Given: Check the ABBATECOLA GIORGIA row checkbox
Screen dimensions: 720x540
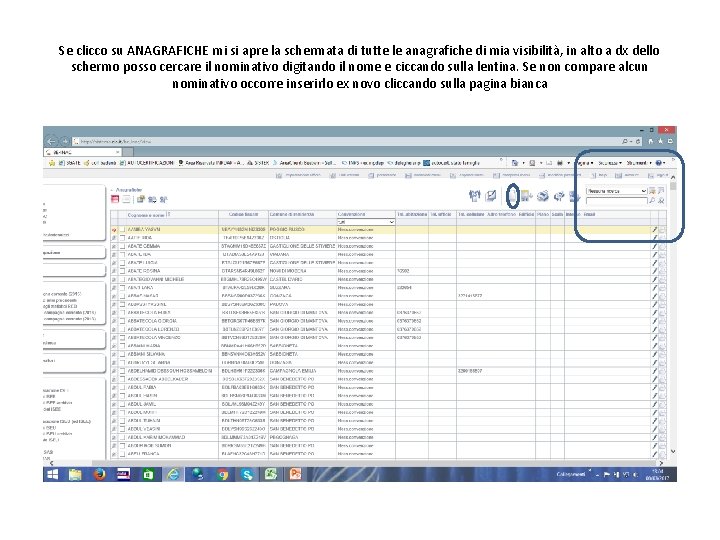Looking at the screenshot, I should pyautogui.click(x=122, y=321).
